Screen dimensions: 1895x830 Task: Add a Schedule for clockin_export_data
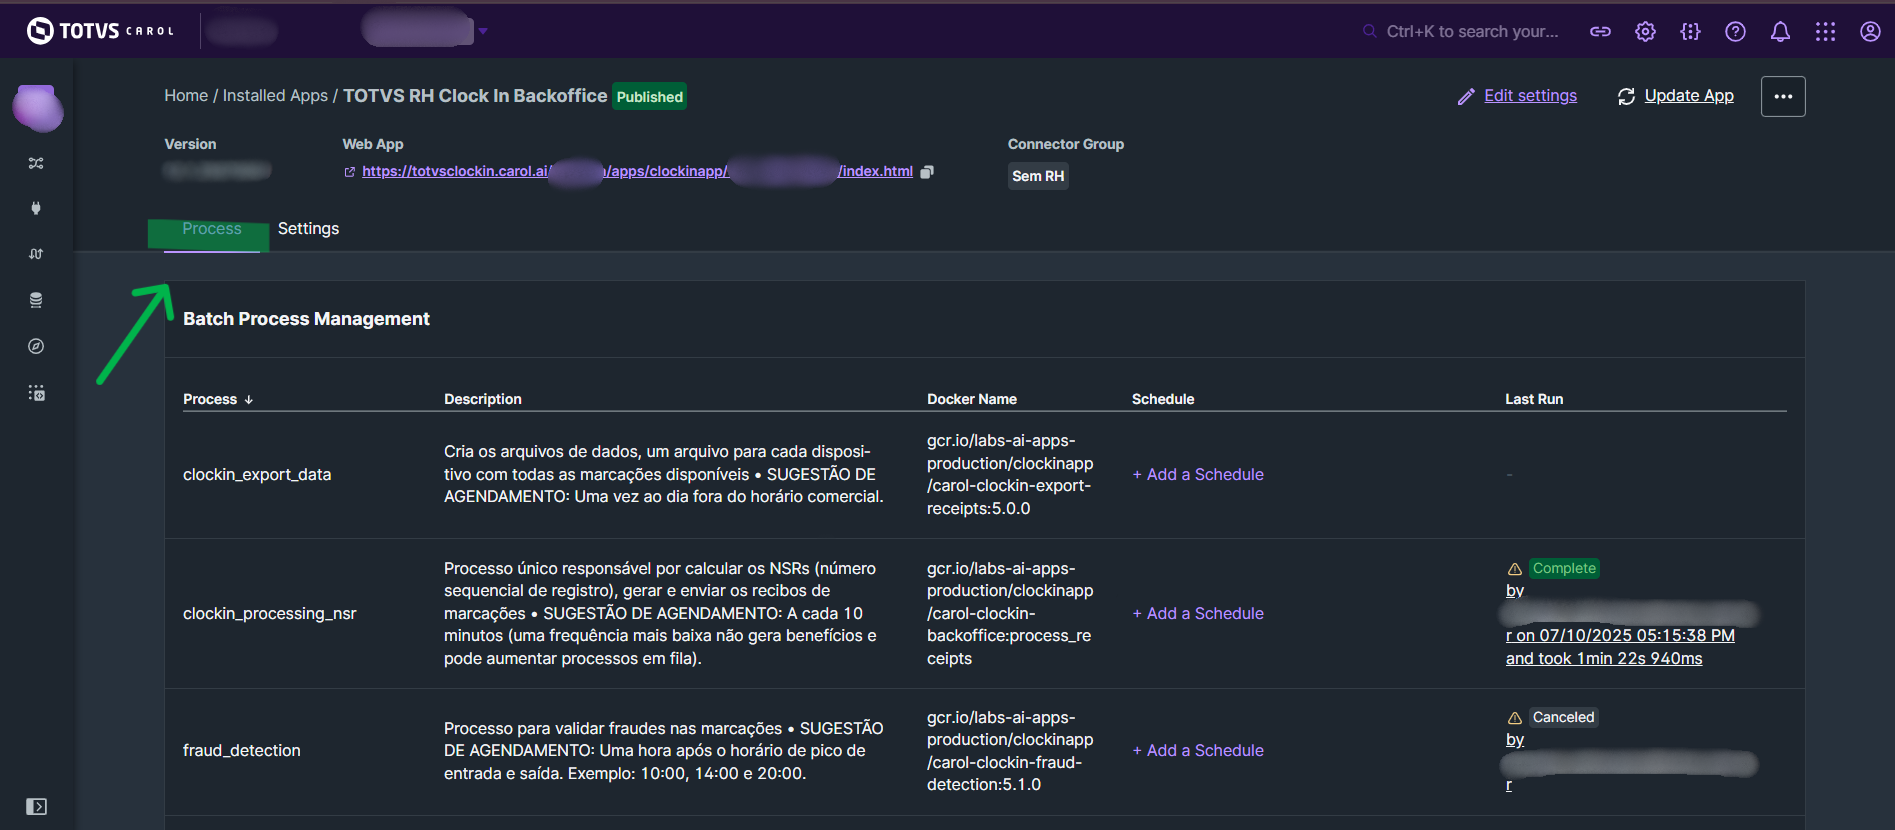coord(1198,475)
